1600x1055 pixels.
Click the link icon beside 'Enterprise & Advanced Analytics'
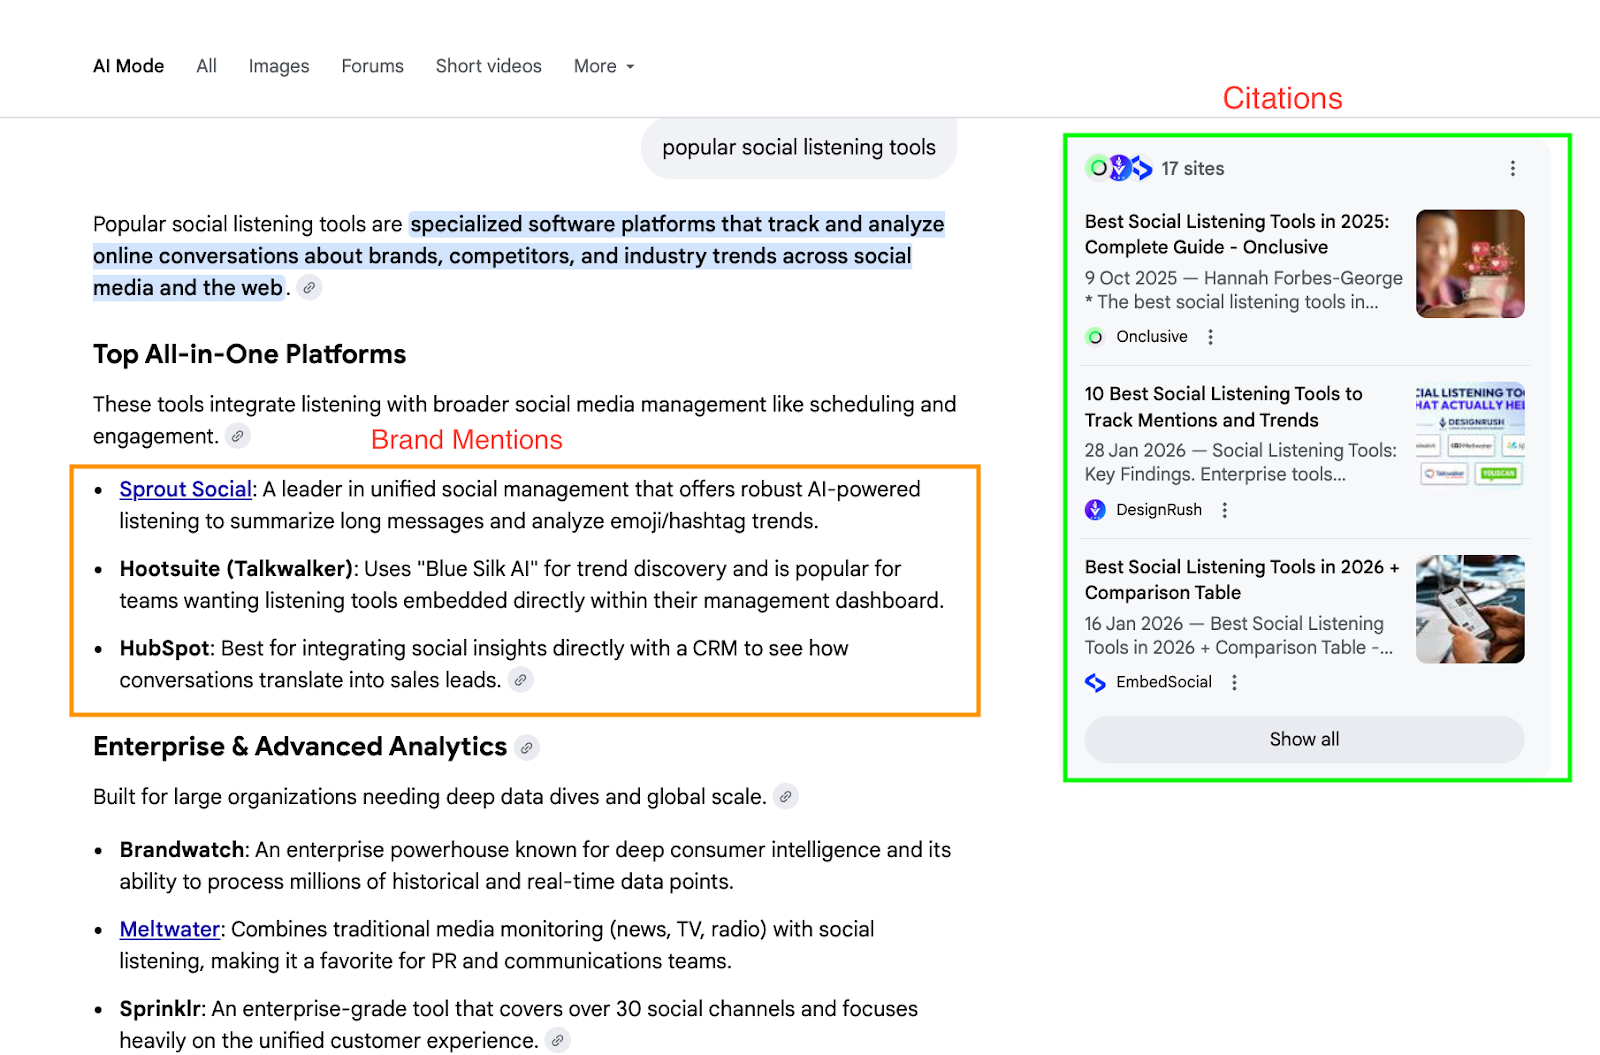pyautogui.click(x=527, y=747)
